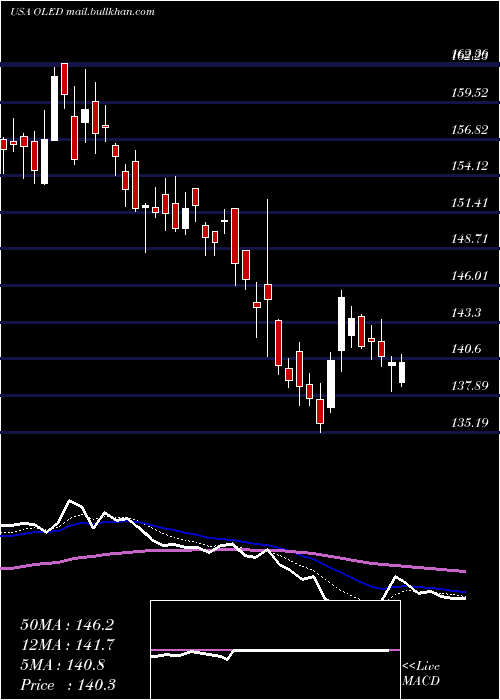This screenshot has height=700, width=500.
Task: Click the 148.71 price axis label
Action: tap(469, 239)
